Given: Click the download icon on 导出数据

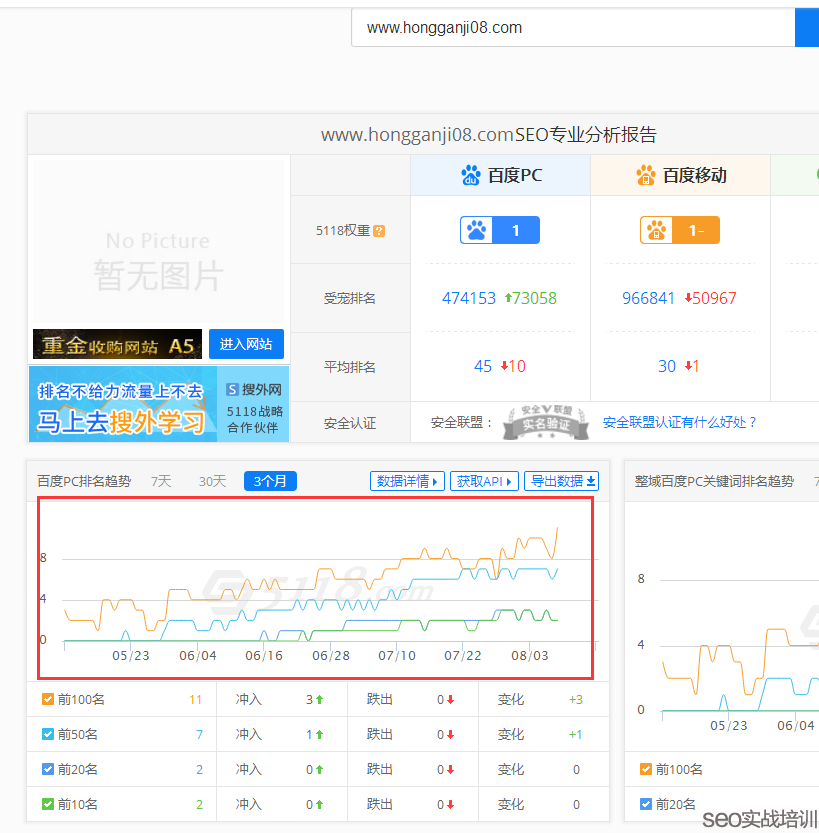Looking at the screenshot, I should coord(592,481).
